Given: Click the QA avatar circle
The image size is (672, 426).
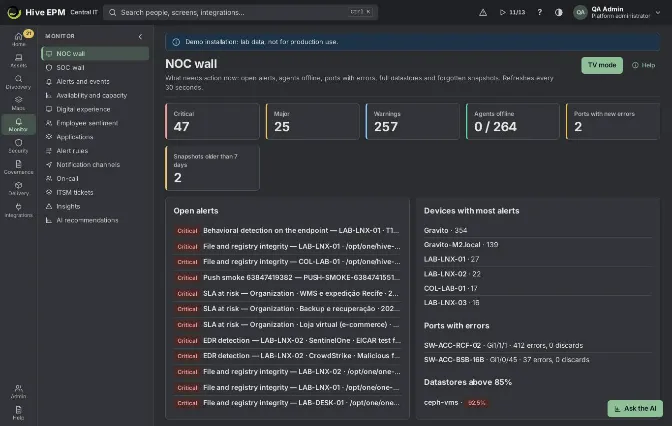Looking at the screenshot, I should (580, 12).
